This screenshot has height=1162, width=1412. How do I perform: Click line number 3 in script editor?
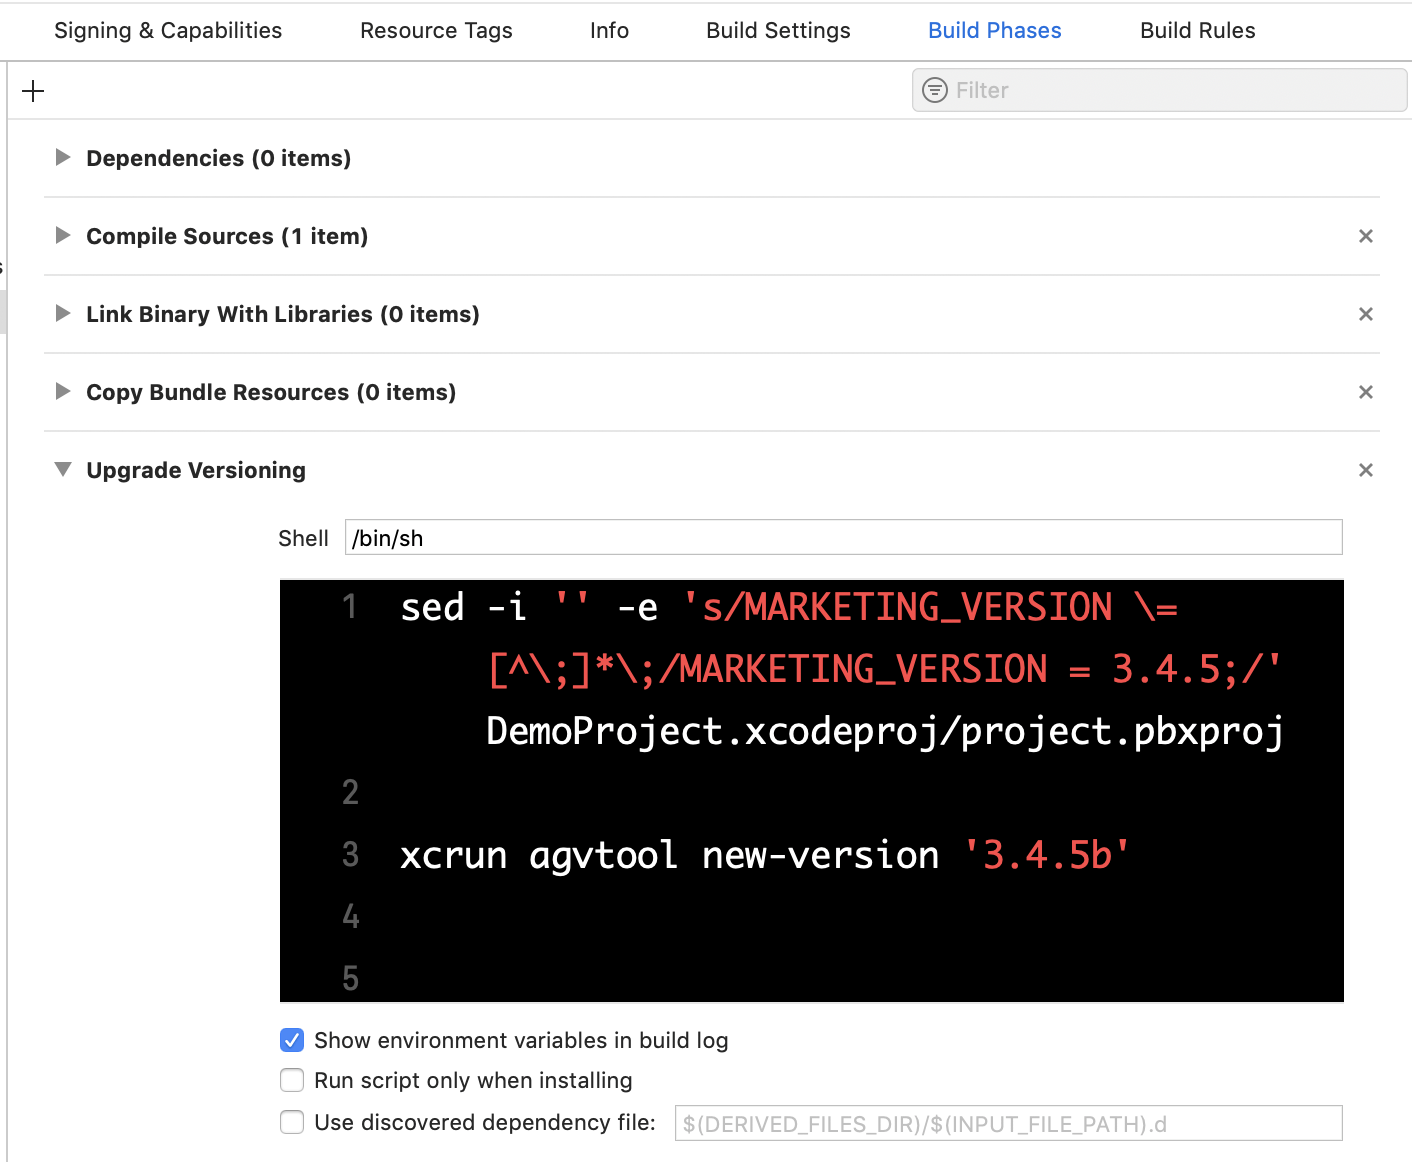tap(349, 855)
